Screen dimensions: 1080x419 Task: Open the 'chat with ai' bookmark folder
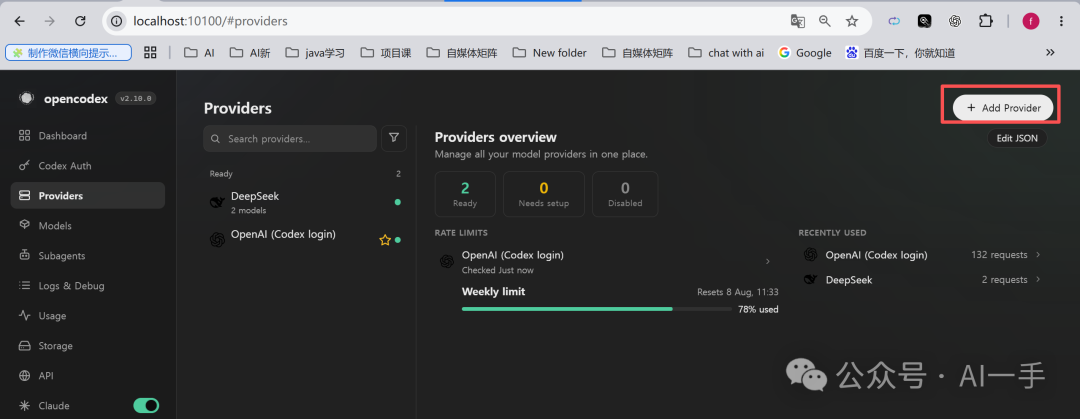726,52
